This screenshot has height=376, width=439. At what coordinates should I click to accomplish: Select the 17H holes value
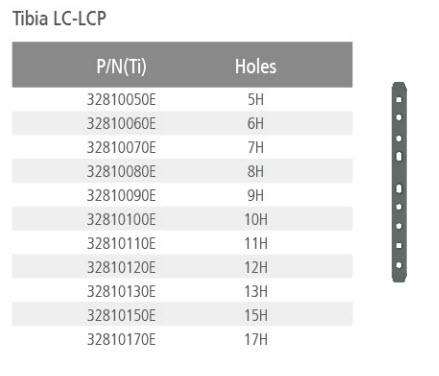pos(256,340)
